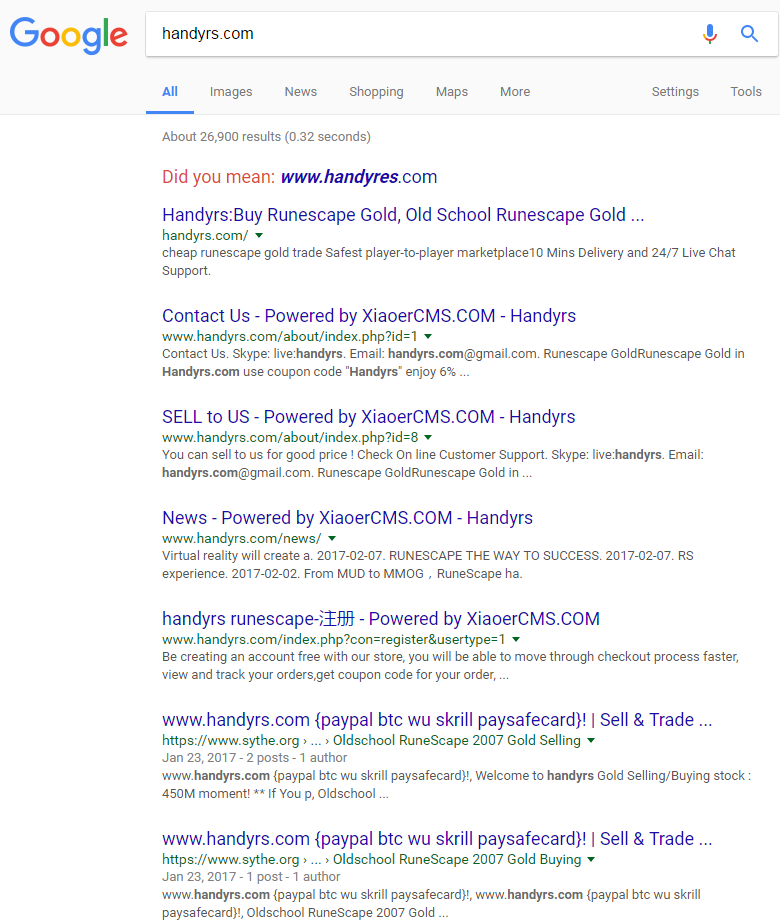Open the Maps tab
This screenshot has height=923, width=780.
click(452, 92)
